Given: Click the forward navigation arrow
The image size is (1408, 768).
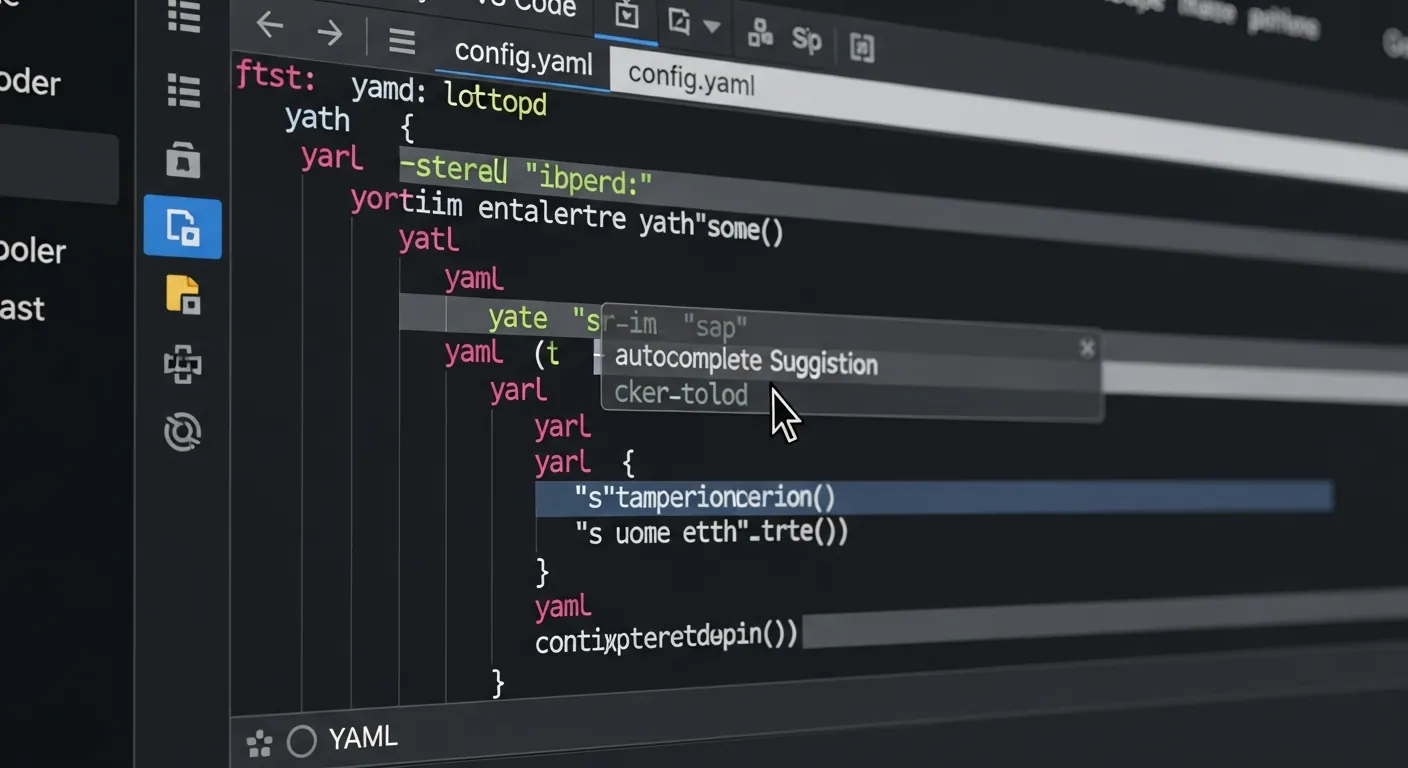Looking at the screenshot, I should [x=330, y=33].
